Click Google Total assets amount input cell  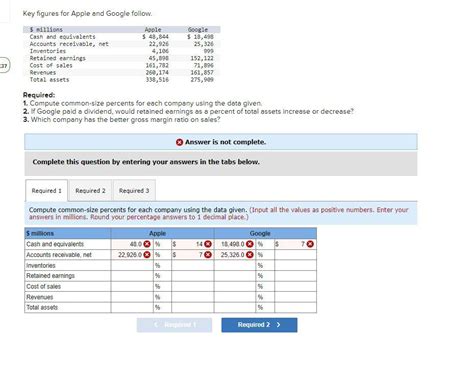pyautogui.click(x=235, y=307)
